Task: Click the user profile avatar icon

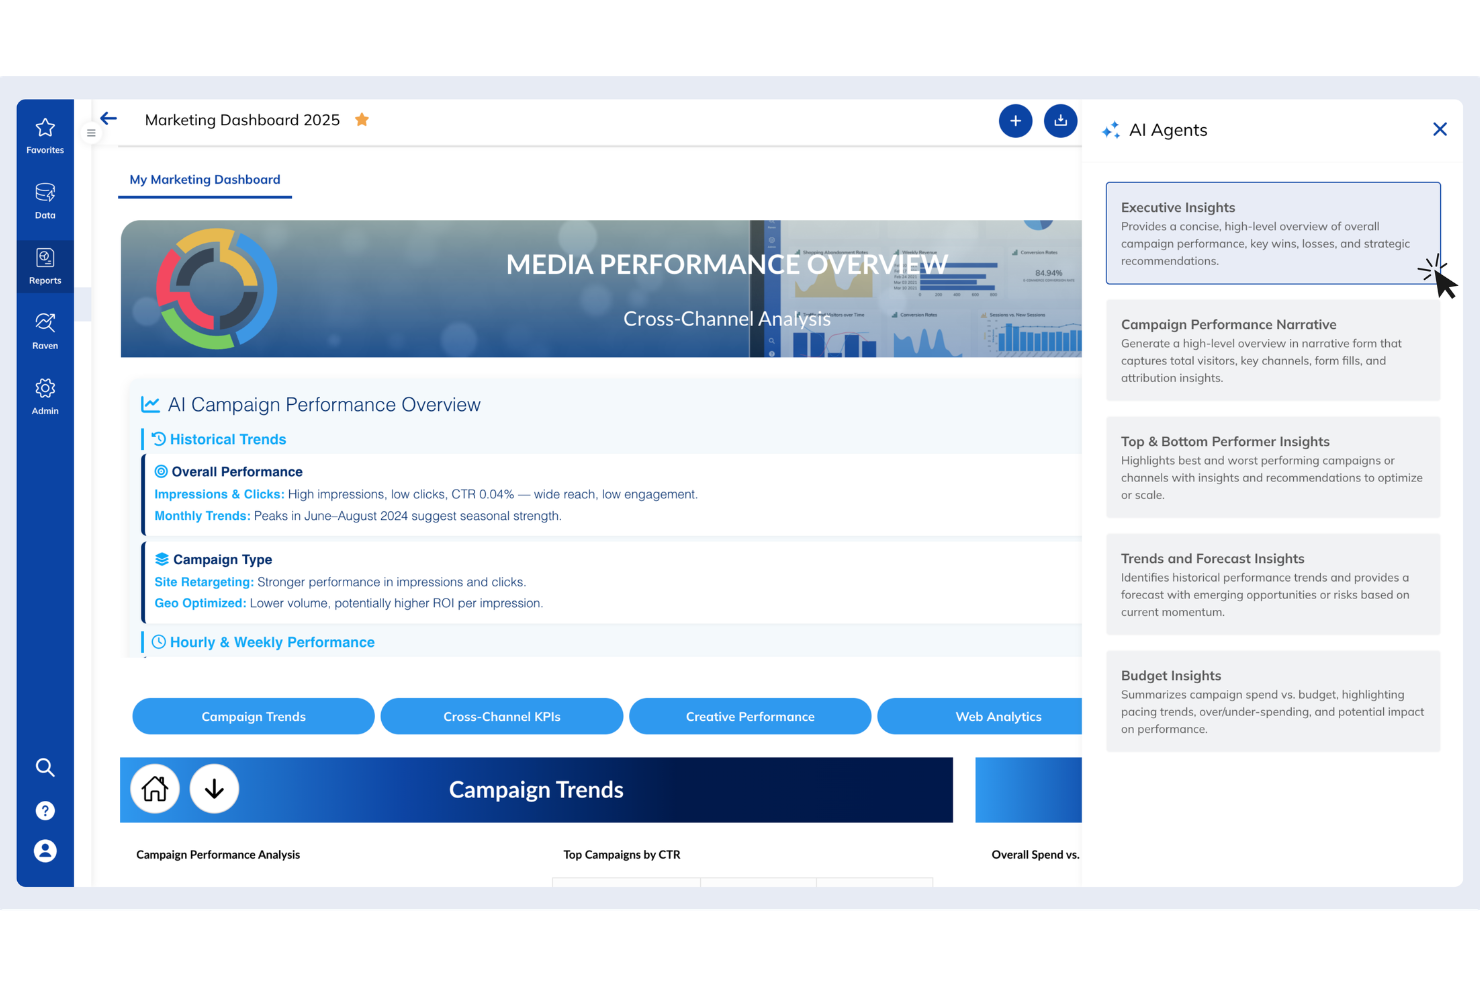Action: click(45, 850)
